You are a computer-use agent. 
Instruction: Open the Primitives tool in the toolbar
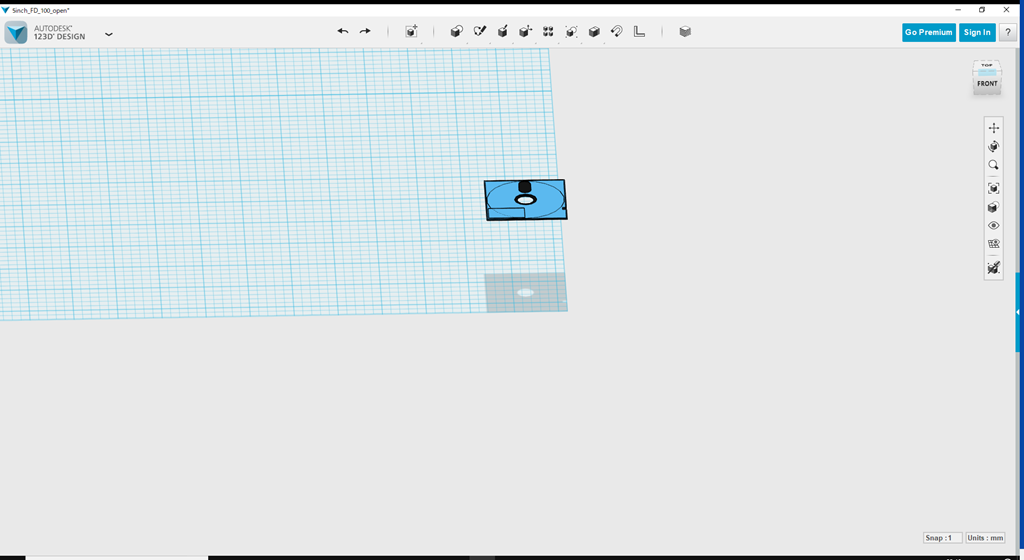click(456, 32)
